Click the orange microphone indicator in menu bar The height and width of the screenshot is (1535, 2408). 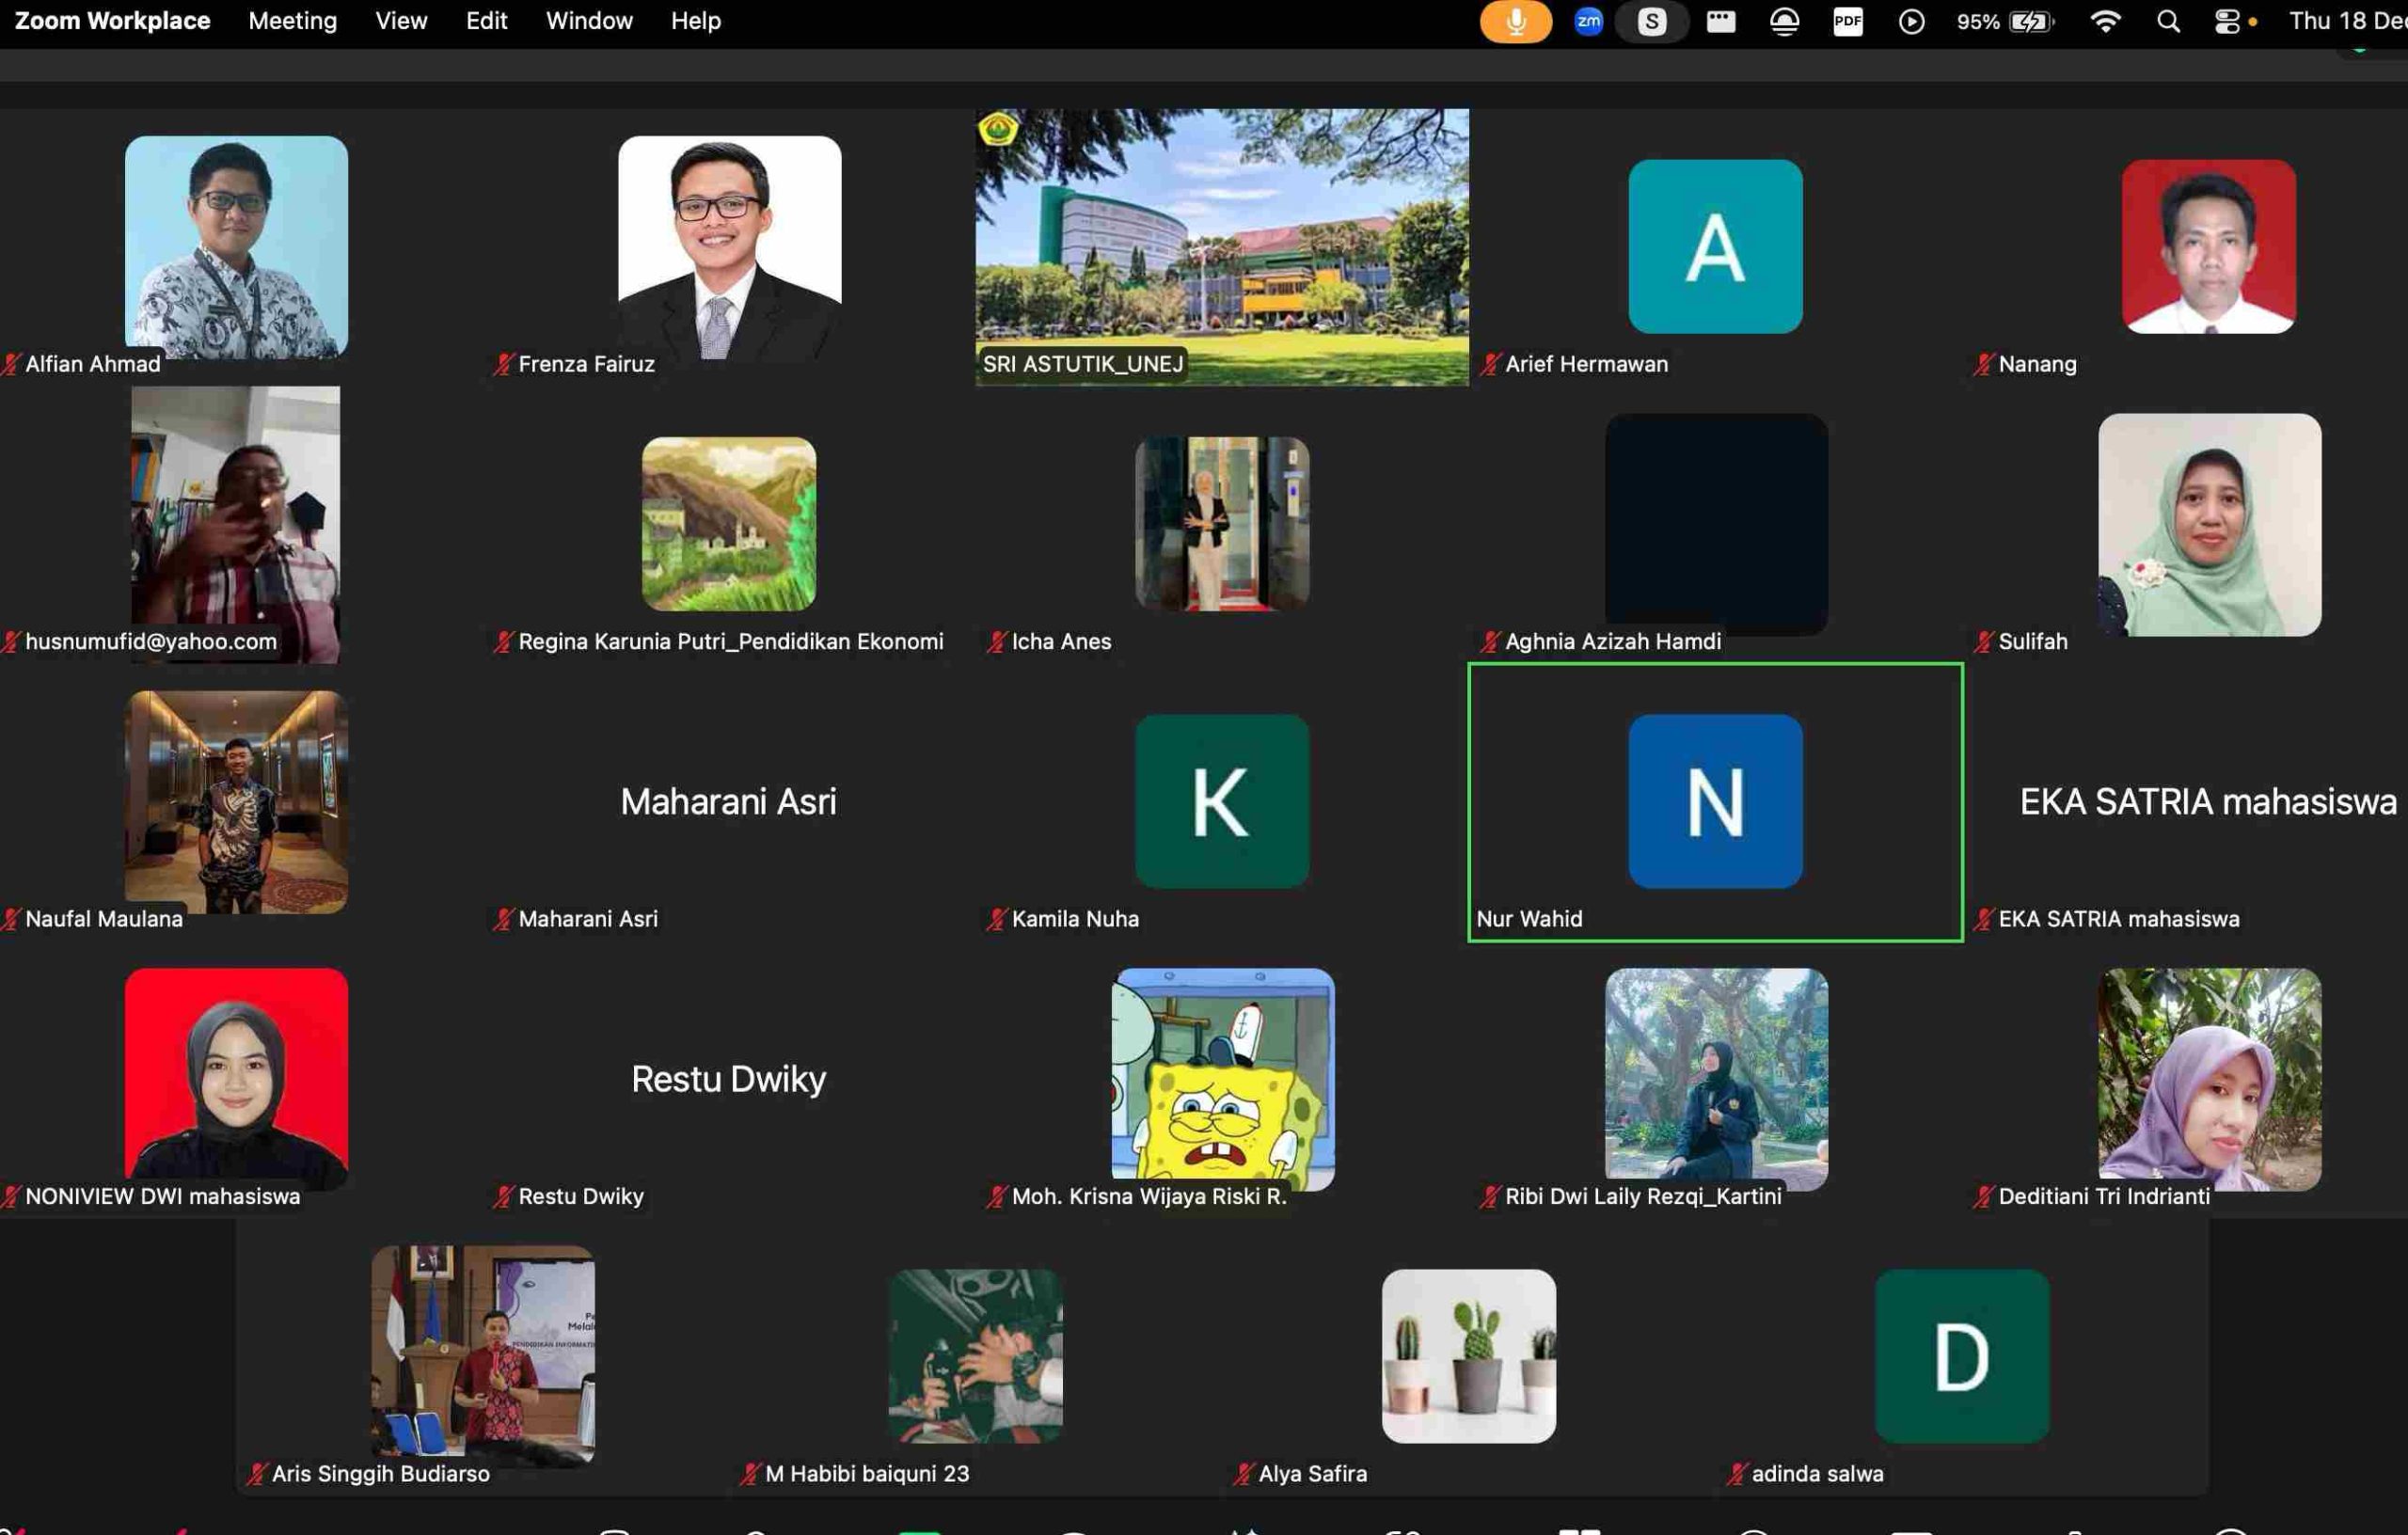[1515, 21]
